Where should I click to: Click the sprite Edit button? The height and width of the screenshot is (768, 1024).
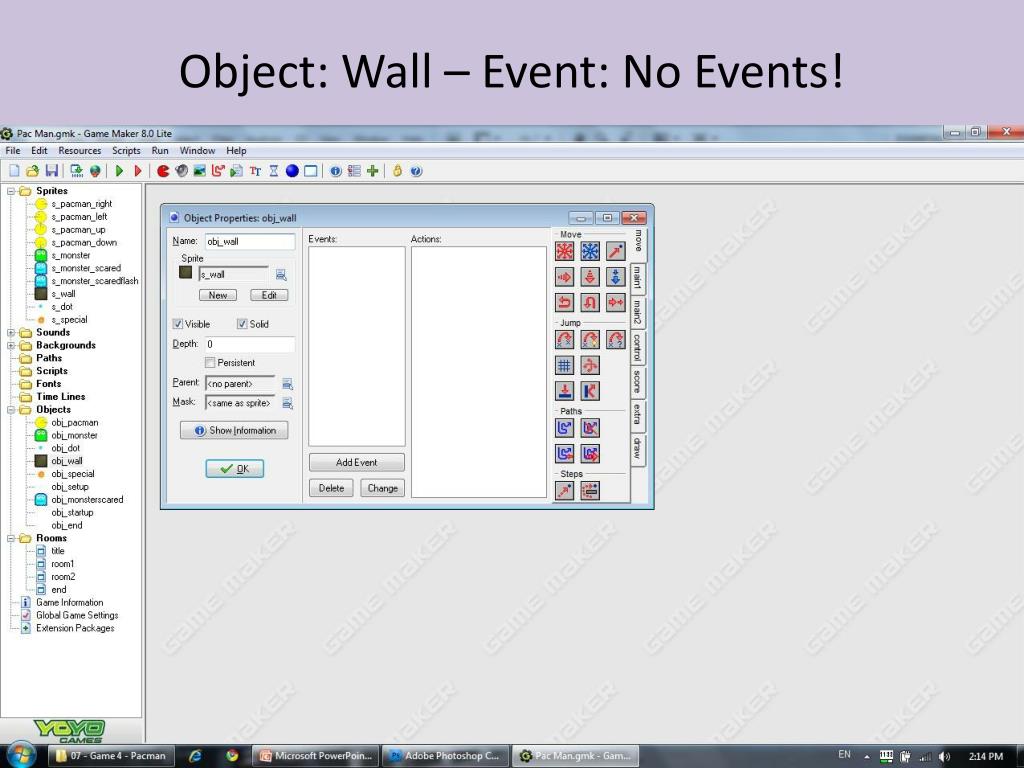tap(269, 295)
